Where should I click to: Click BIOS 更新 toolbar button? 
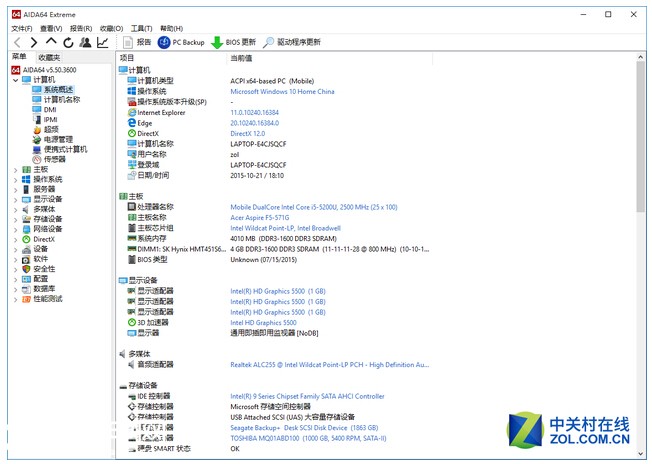tap(234, 42)
